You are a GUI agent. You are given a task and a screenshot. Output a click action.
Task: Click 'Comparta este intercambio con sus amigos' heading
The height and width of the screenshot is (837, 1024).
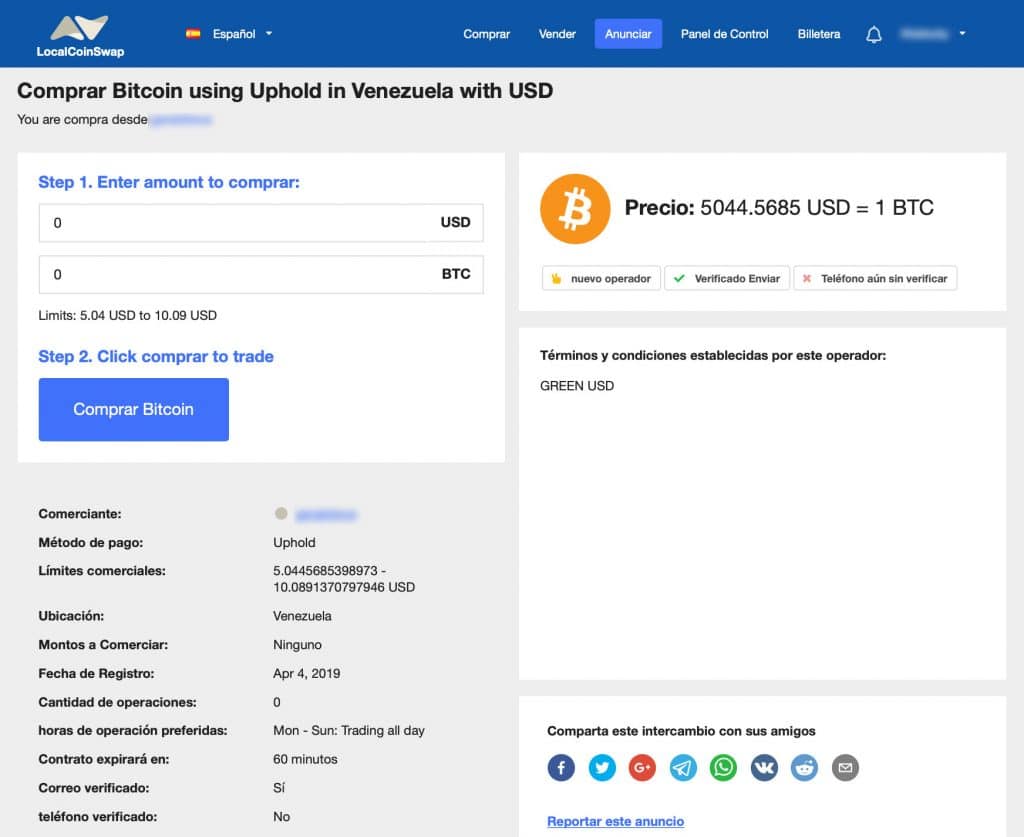681,731
